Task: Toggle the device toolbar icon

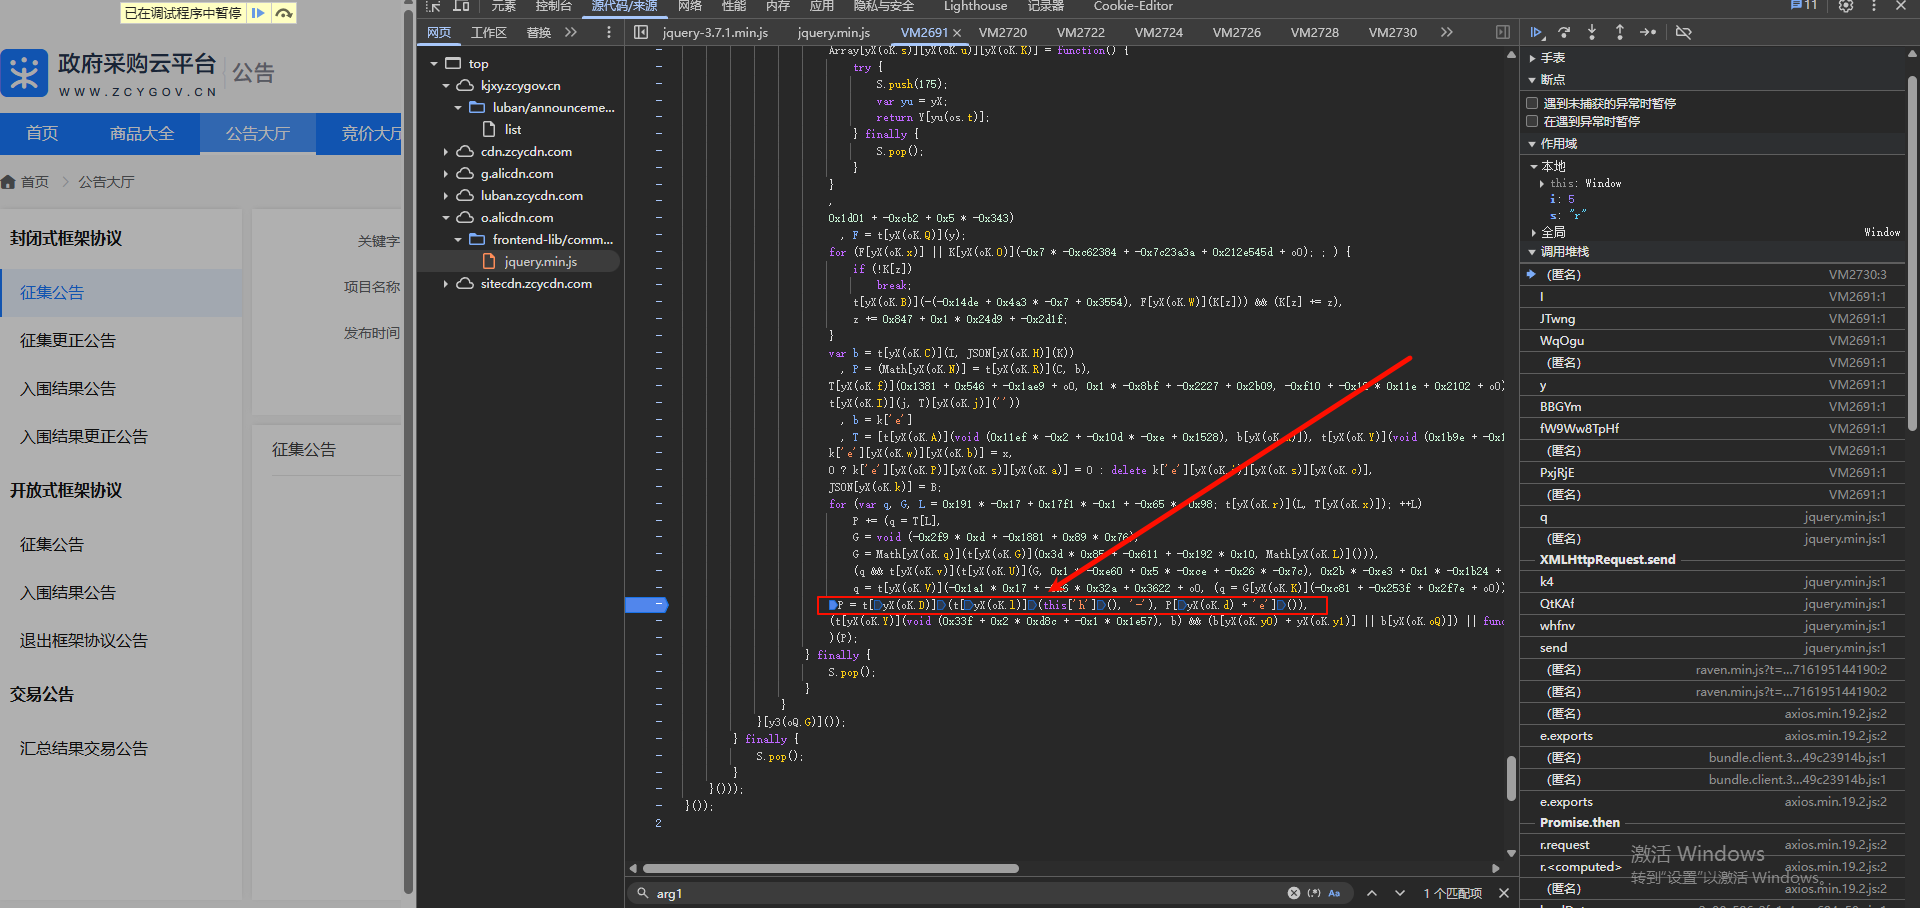Action: click(x=461, y=6)
